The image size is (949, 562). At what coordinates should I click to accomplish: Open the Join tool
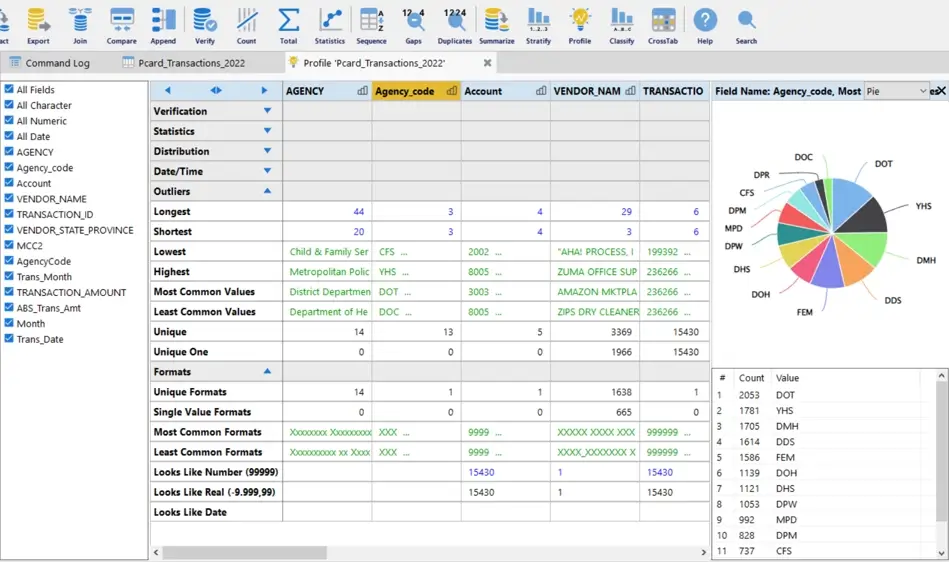80,25
